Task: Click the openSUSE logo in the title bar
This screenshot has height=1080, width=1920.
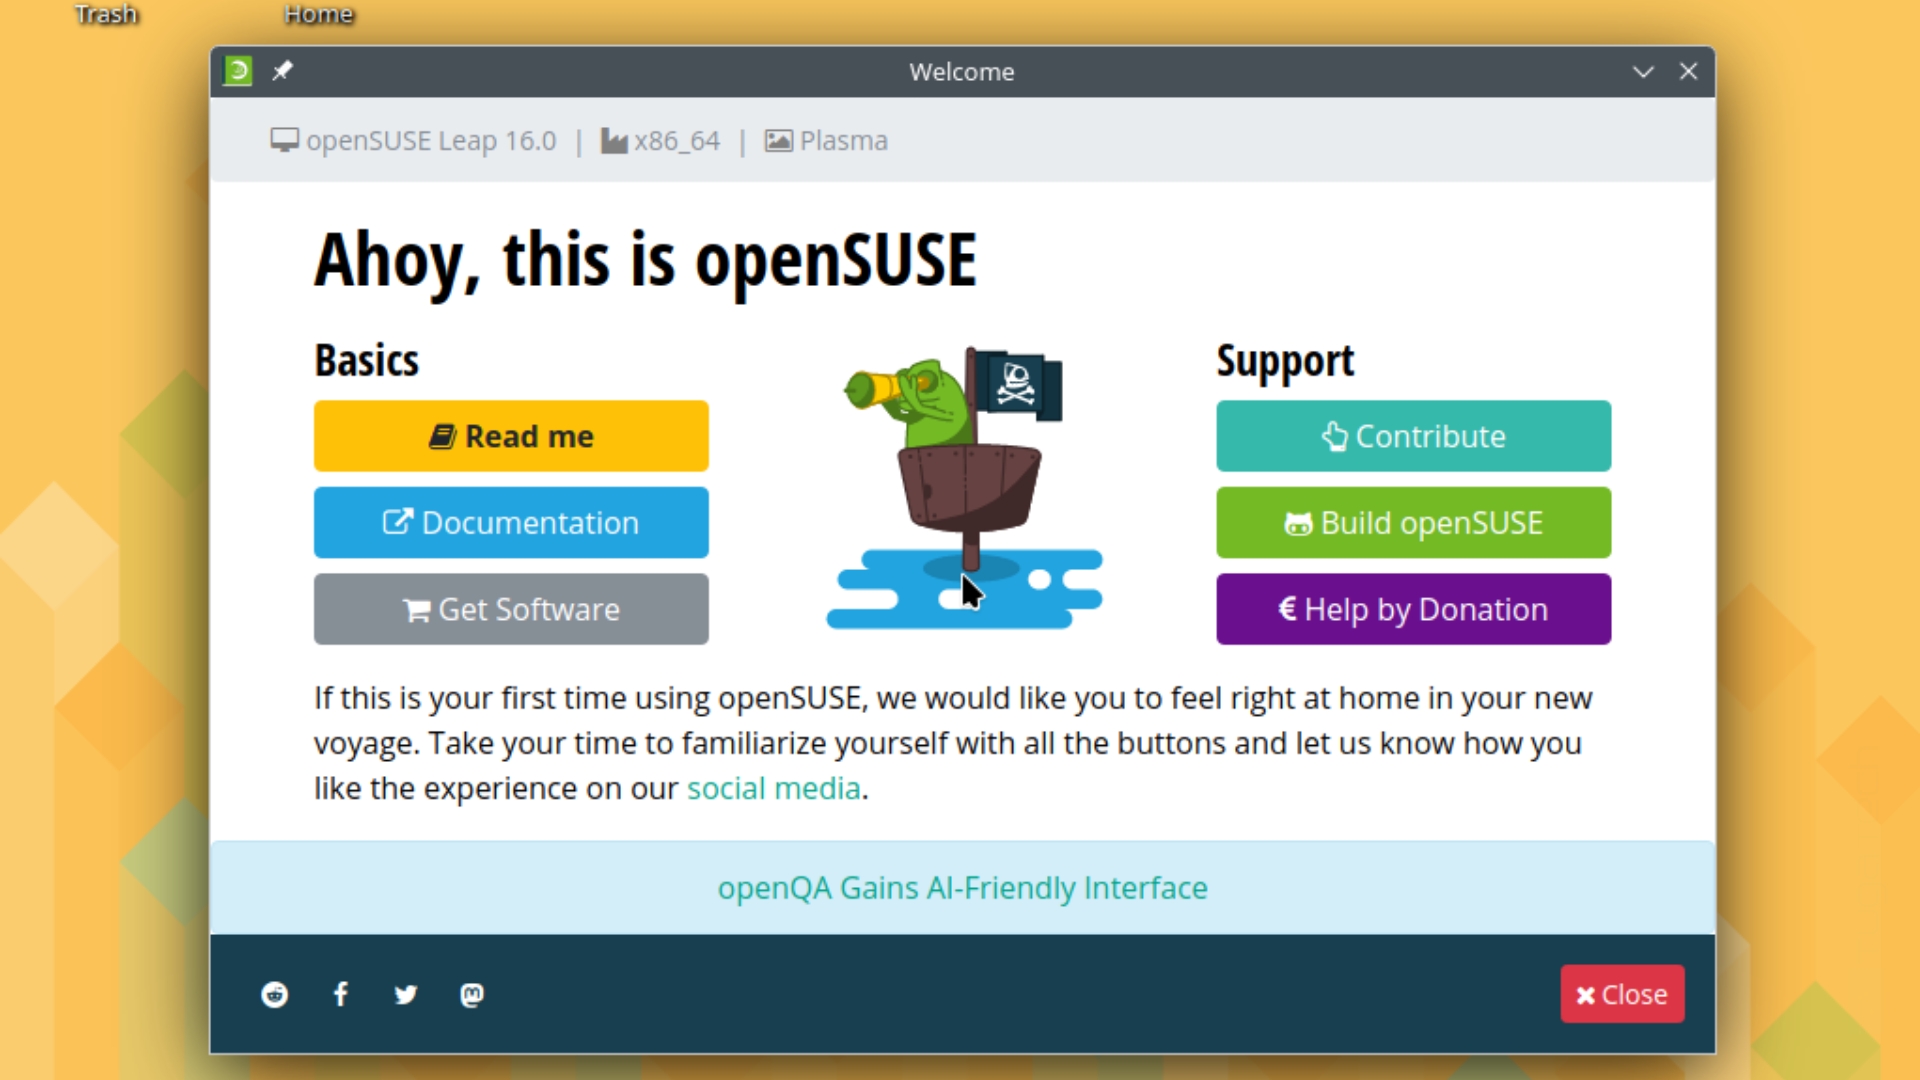Action: pos(236,71)
